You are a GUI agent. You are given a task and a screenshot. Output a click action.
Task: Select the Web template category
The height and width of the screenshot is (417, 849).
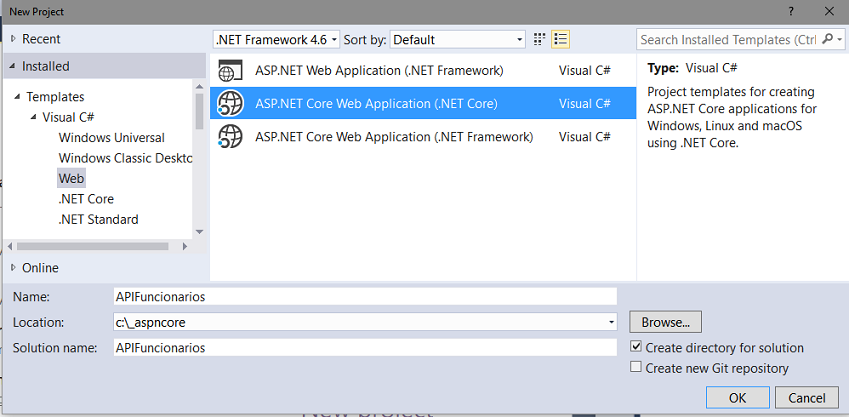pos(71,178)
